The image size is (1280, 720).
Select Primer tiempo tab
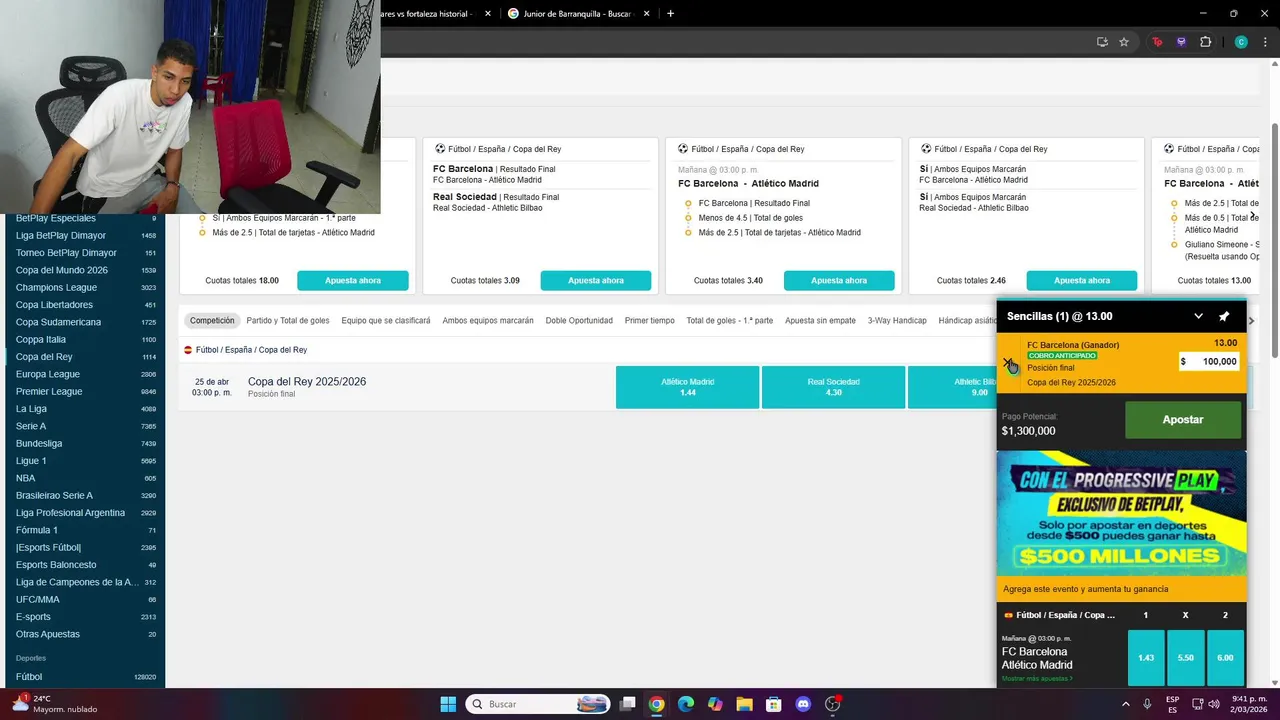point(650,321)
